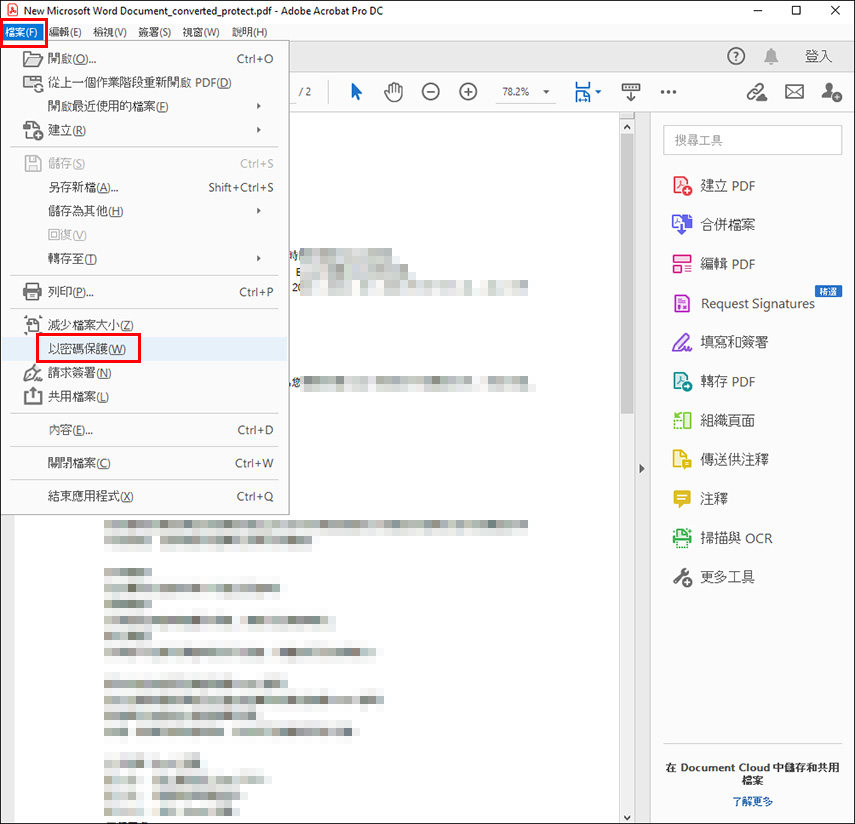
Task: Open the 組織頁面 tool
Action: (x=714, y=420)
